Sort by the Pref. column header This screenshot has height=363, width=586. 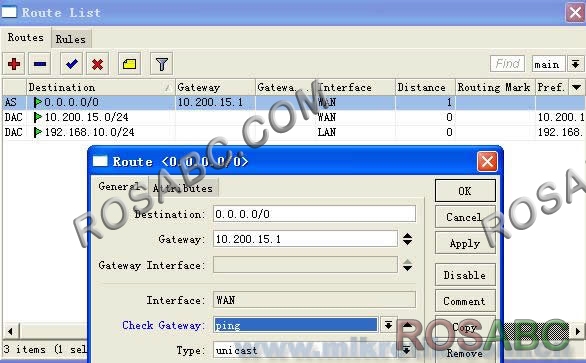pos(552,87)
